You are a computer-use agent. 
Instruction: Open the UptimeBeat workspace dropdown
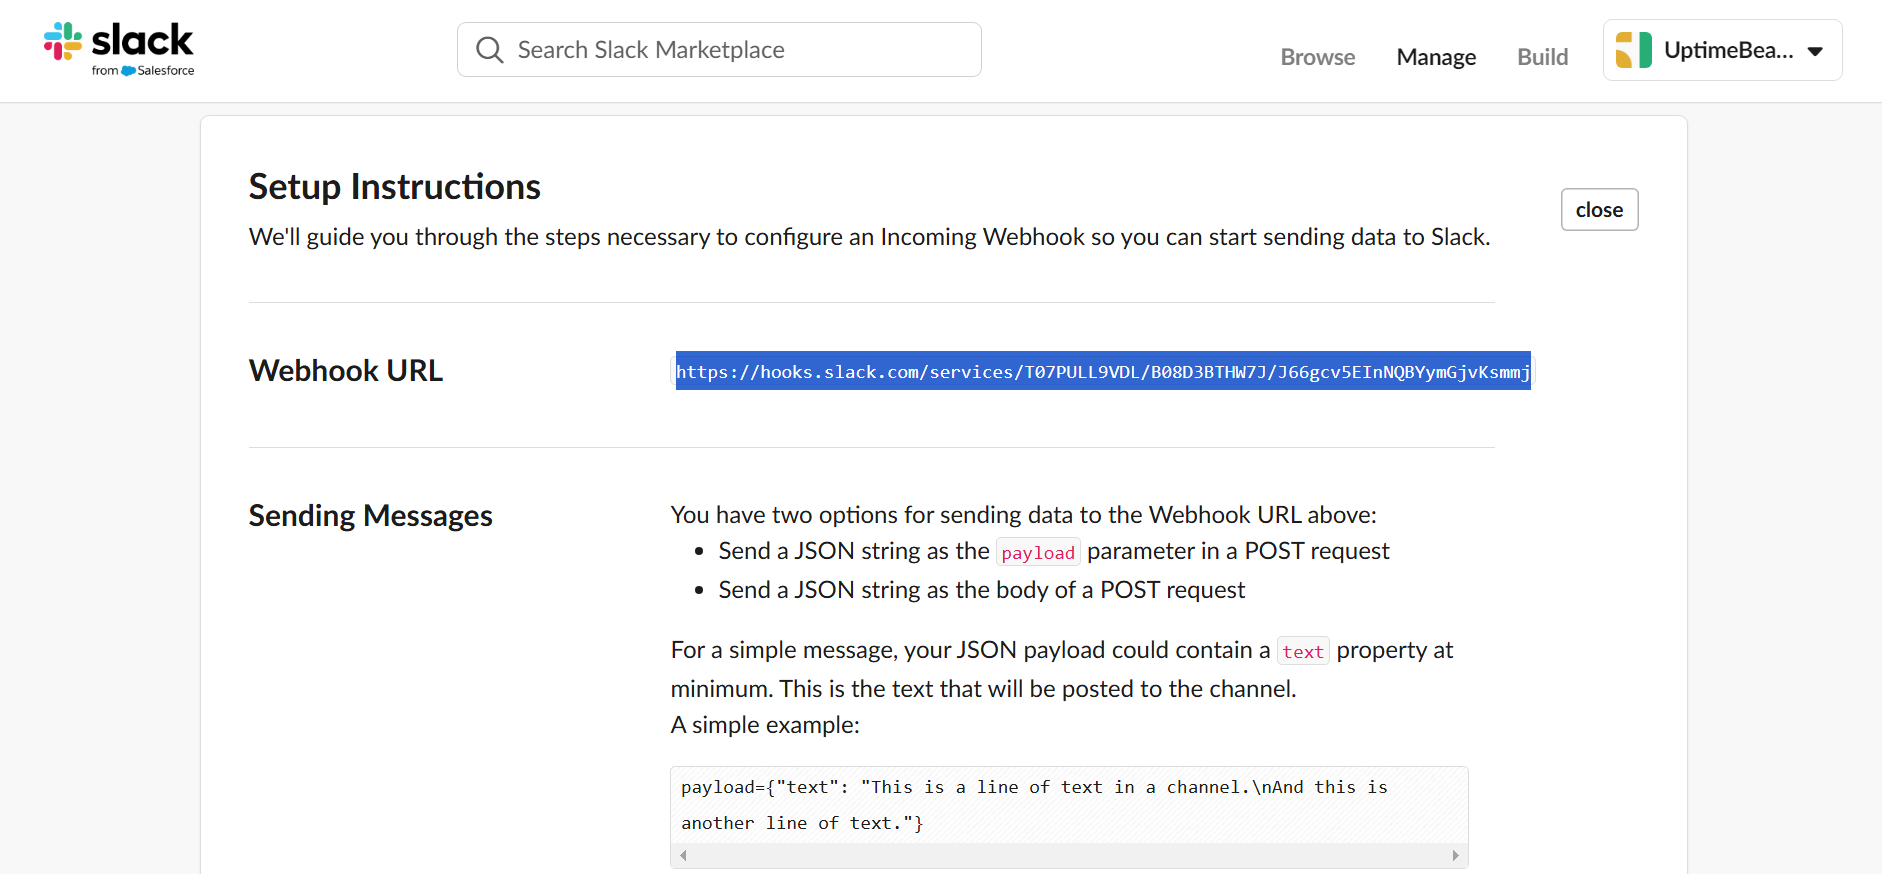(x=1722, y=49)
